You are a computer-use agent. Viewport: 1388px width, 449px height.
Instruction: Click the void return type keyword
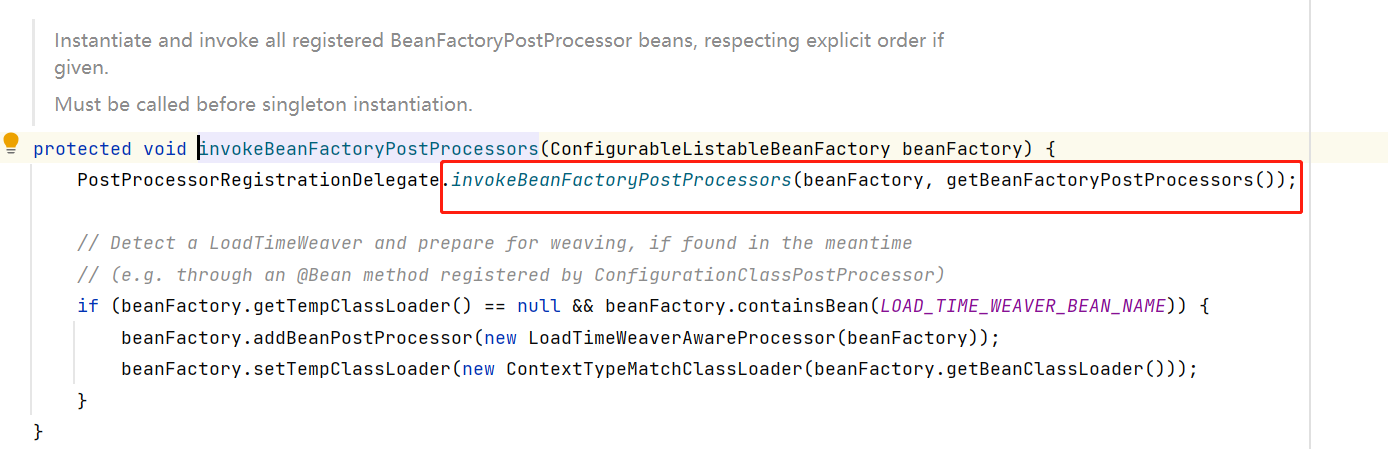coord(164,149)
